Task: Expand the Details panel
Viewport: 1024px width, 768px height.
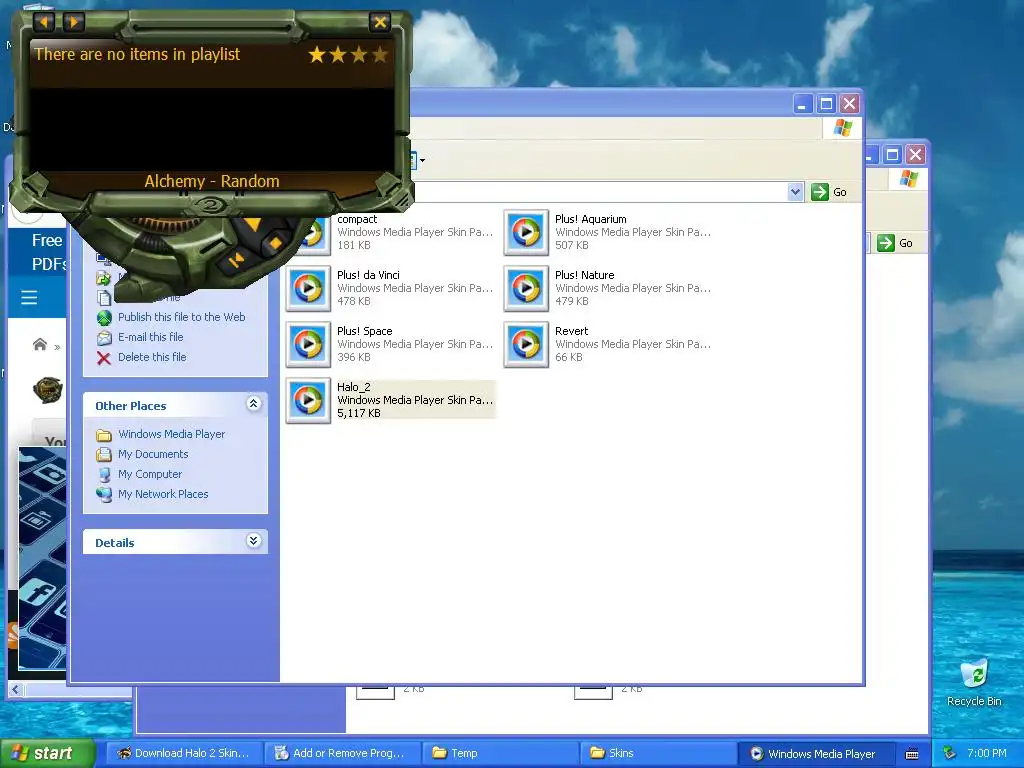Action: point(253,541)
